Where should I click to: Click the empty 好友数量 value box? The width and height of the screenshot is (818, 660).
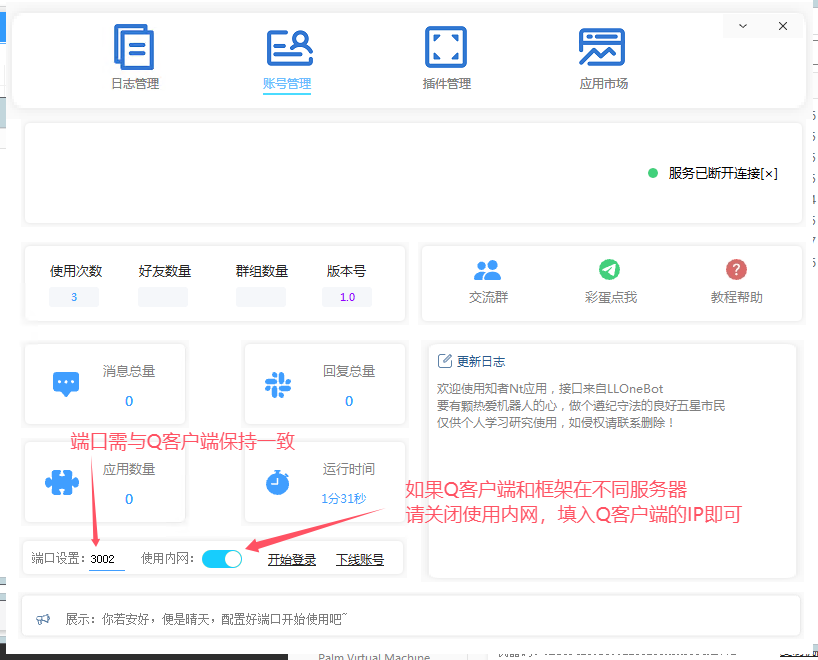tap(163, 297)
